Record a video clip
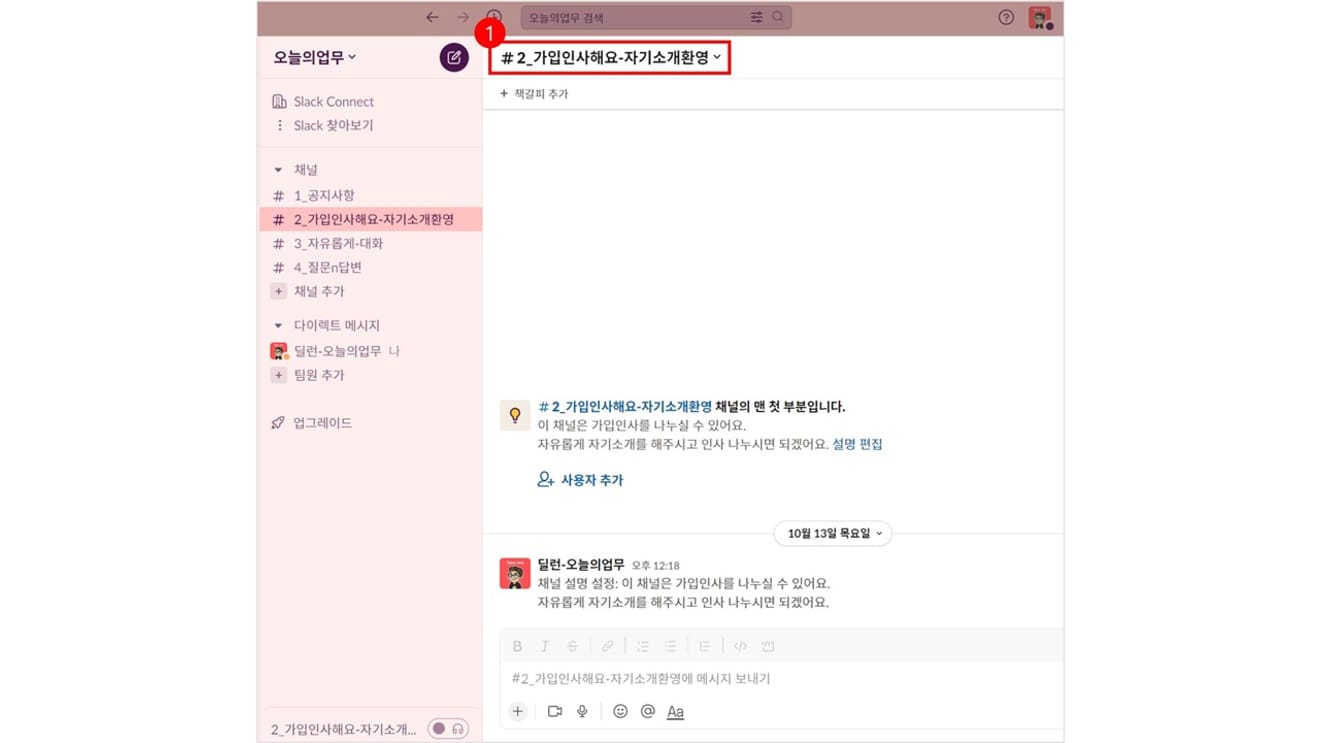 point(555,711)
